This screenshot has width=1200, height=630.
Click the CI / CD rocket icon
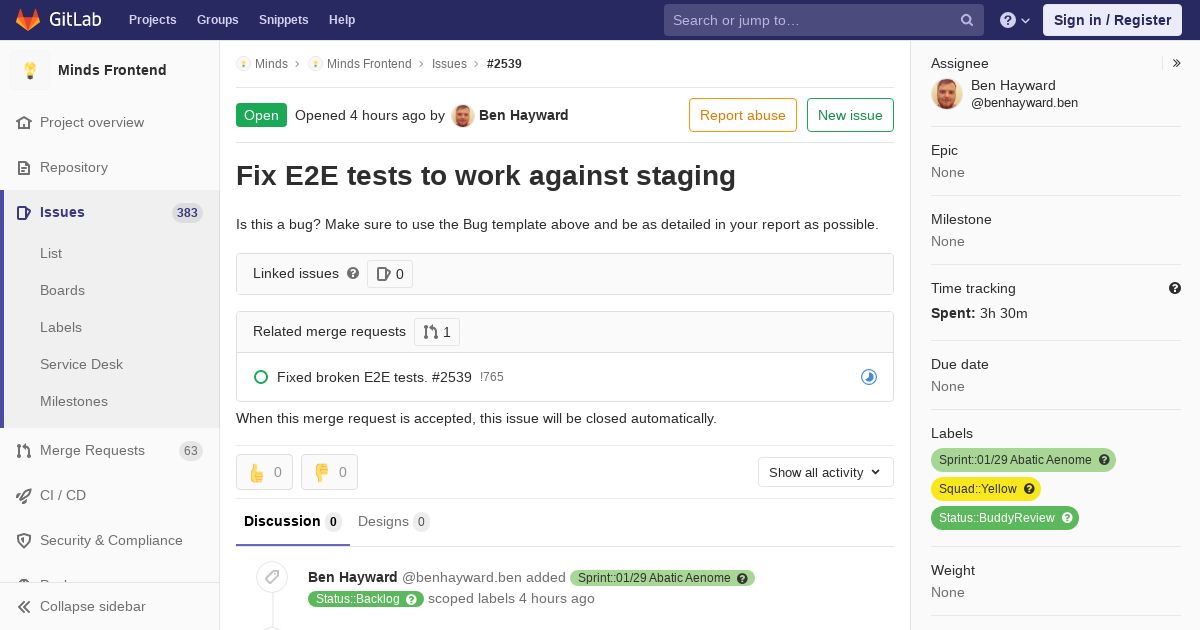point(24,495)
